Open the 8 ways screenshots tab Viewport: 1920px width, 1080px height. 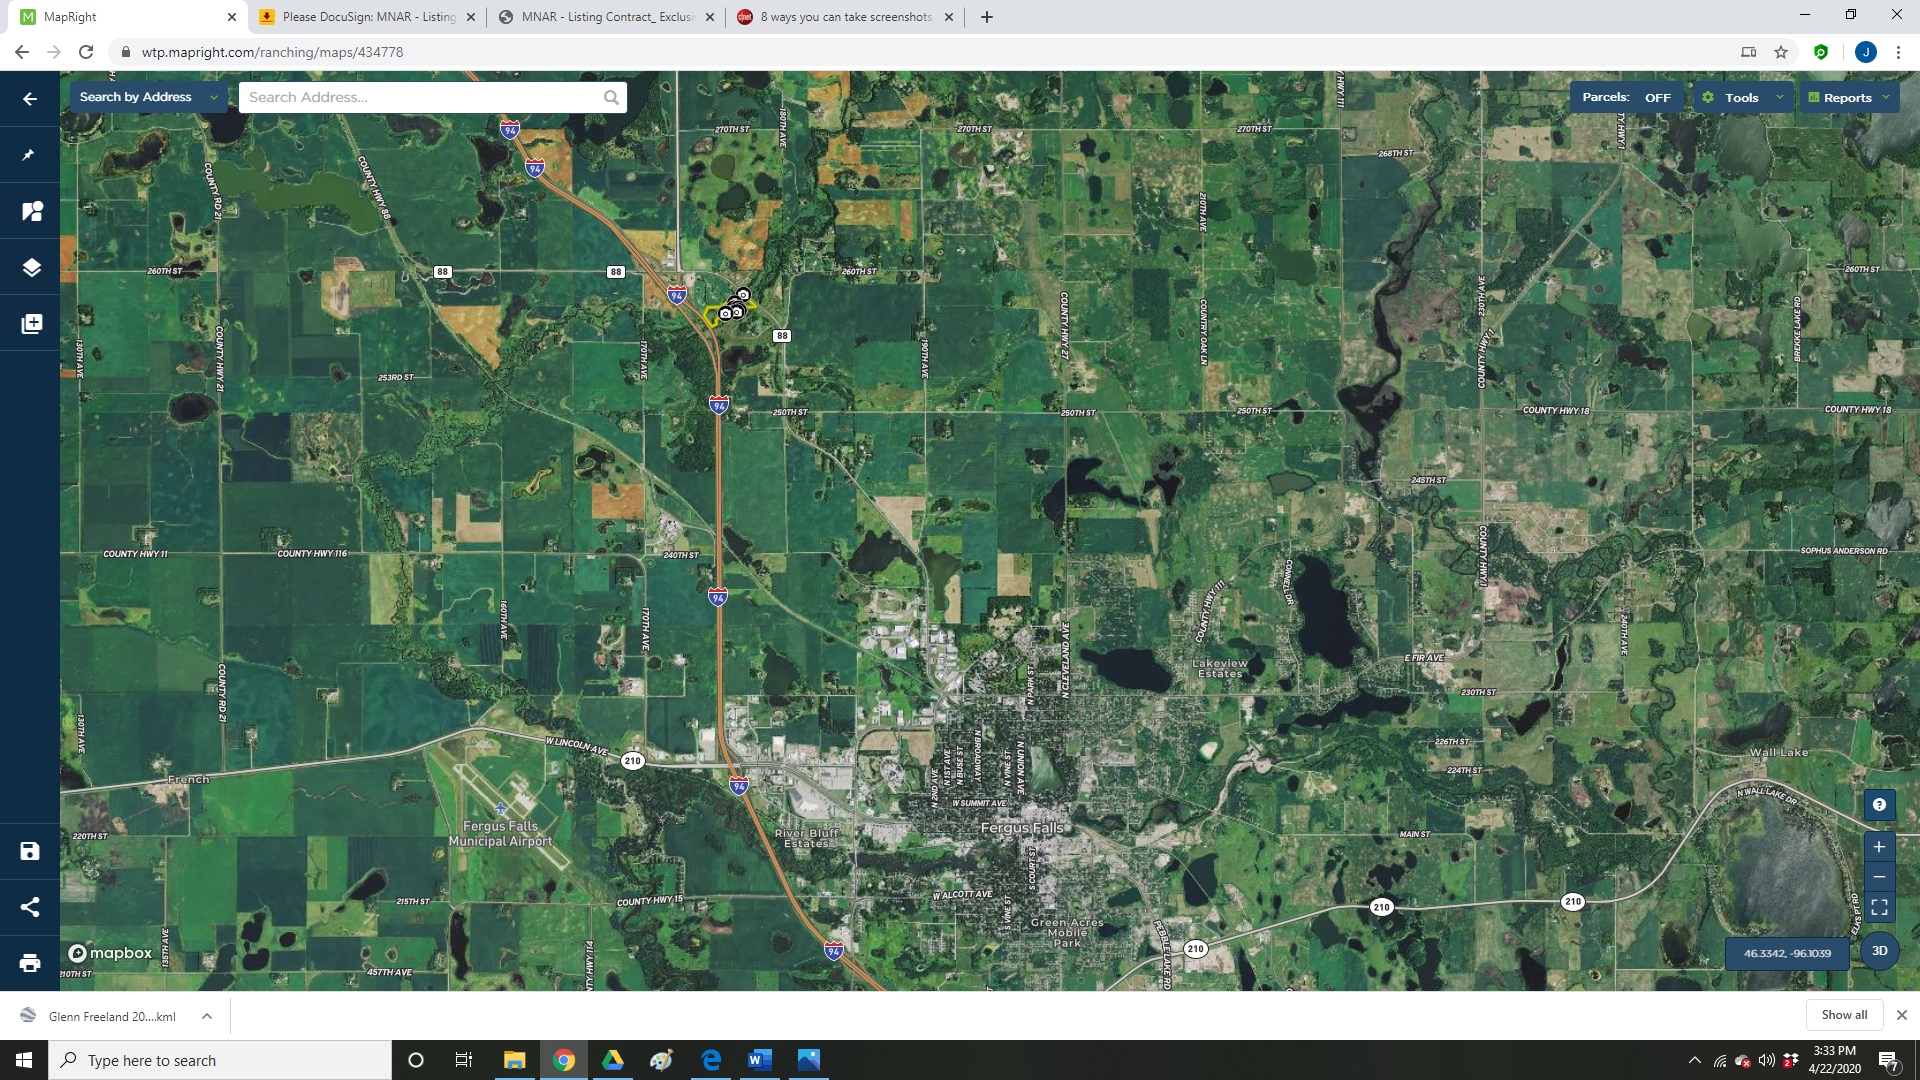point(845,17)
